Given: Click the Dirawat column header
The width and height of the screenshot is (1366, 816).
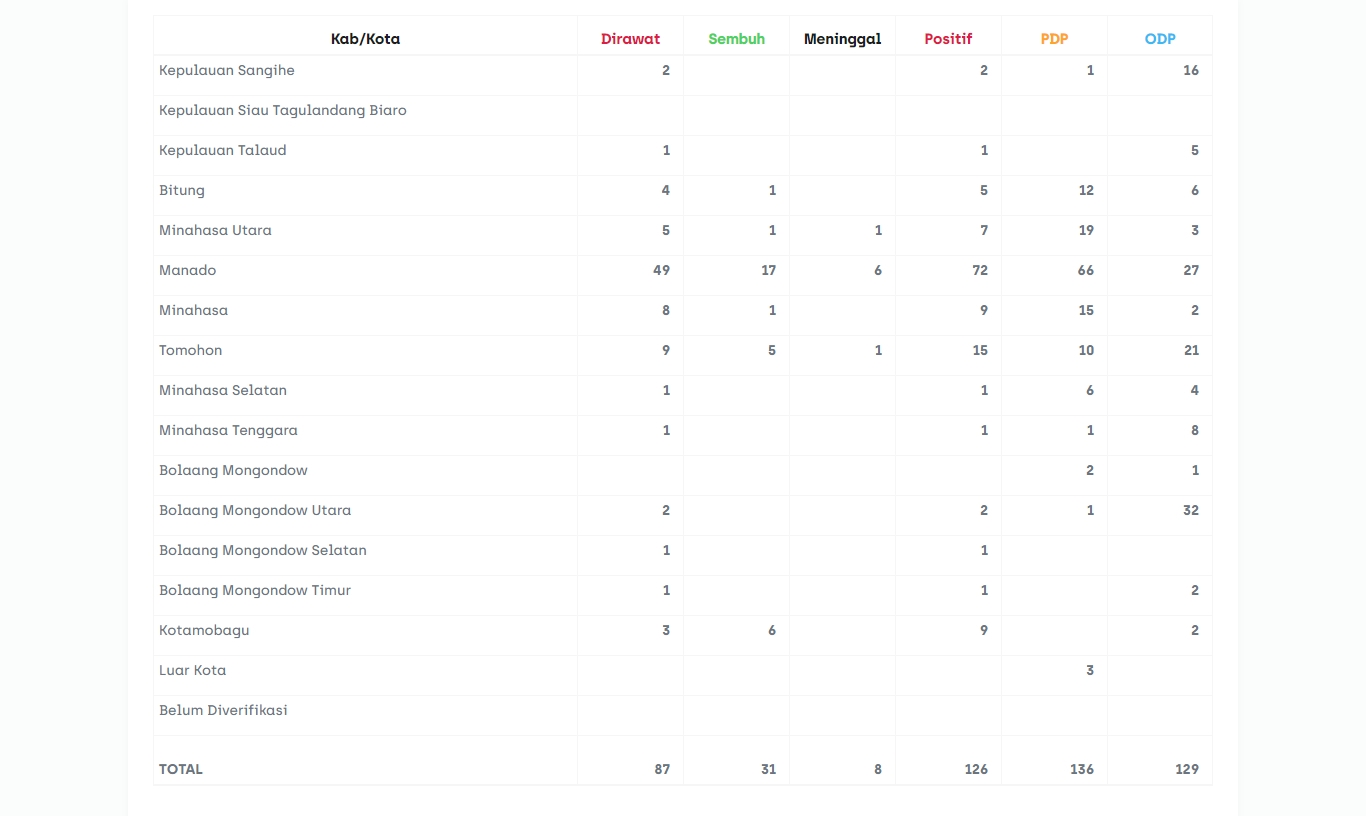Looking at the screenshot, I should 630,39.
